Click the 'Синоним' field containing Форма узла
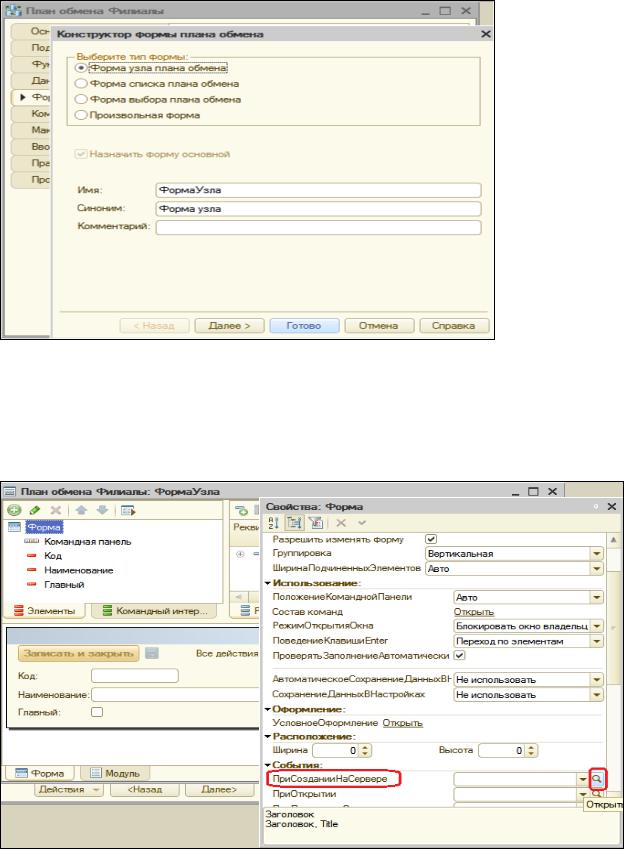624x849 pixels. (318, 208)
